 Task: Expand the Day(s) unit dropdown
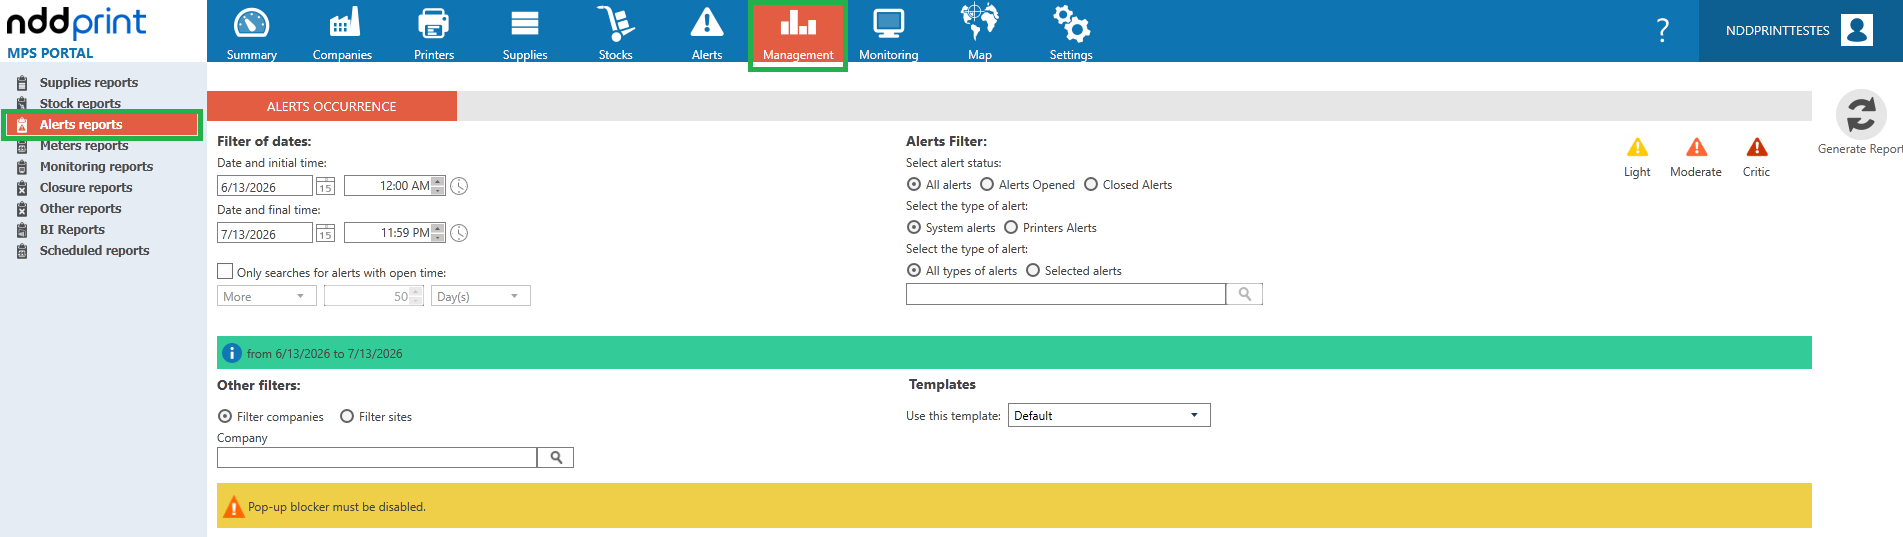click(x=480, y=296)
